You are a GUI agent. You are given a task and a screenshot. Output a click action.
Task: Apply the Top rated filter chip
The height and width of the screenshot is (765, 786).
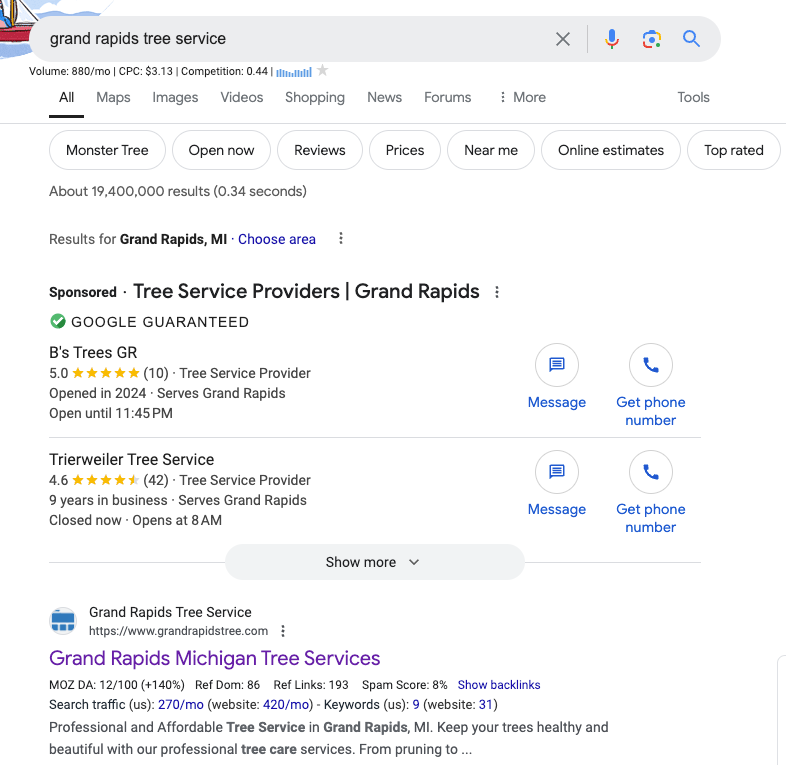pos(734,150)
